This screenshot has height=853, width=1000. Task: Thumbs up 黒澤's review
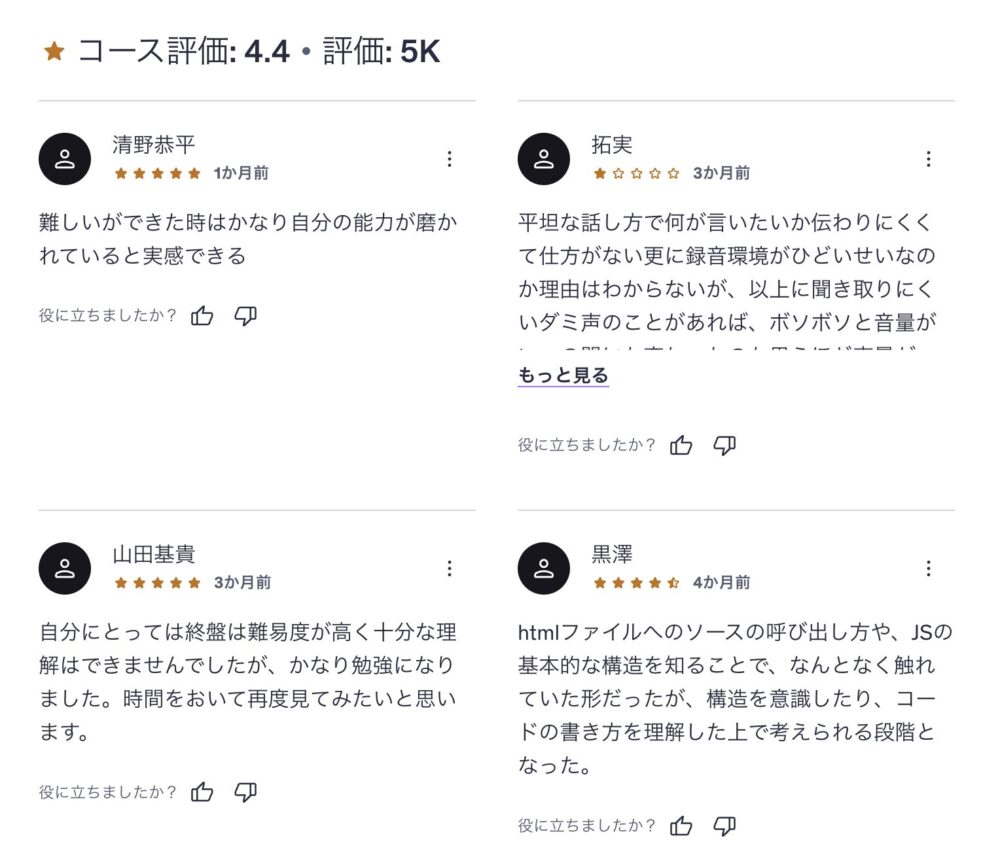[682, 825]
